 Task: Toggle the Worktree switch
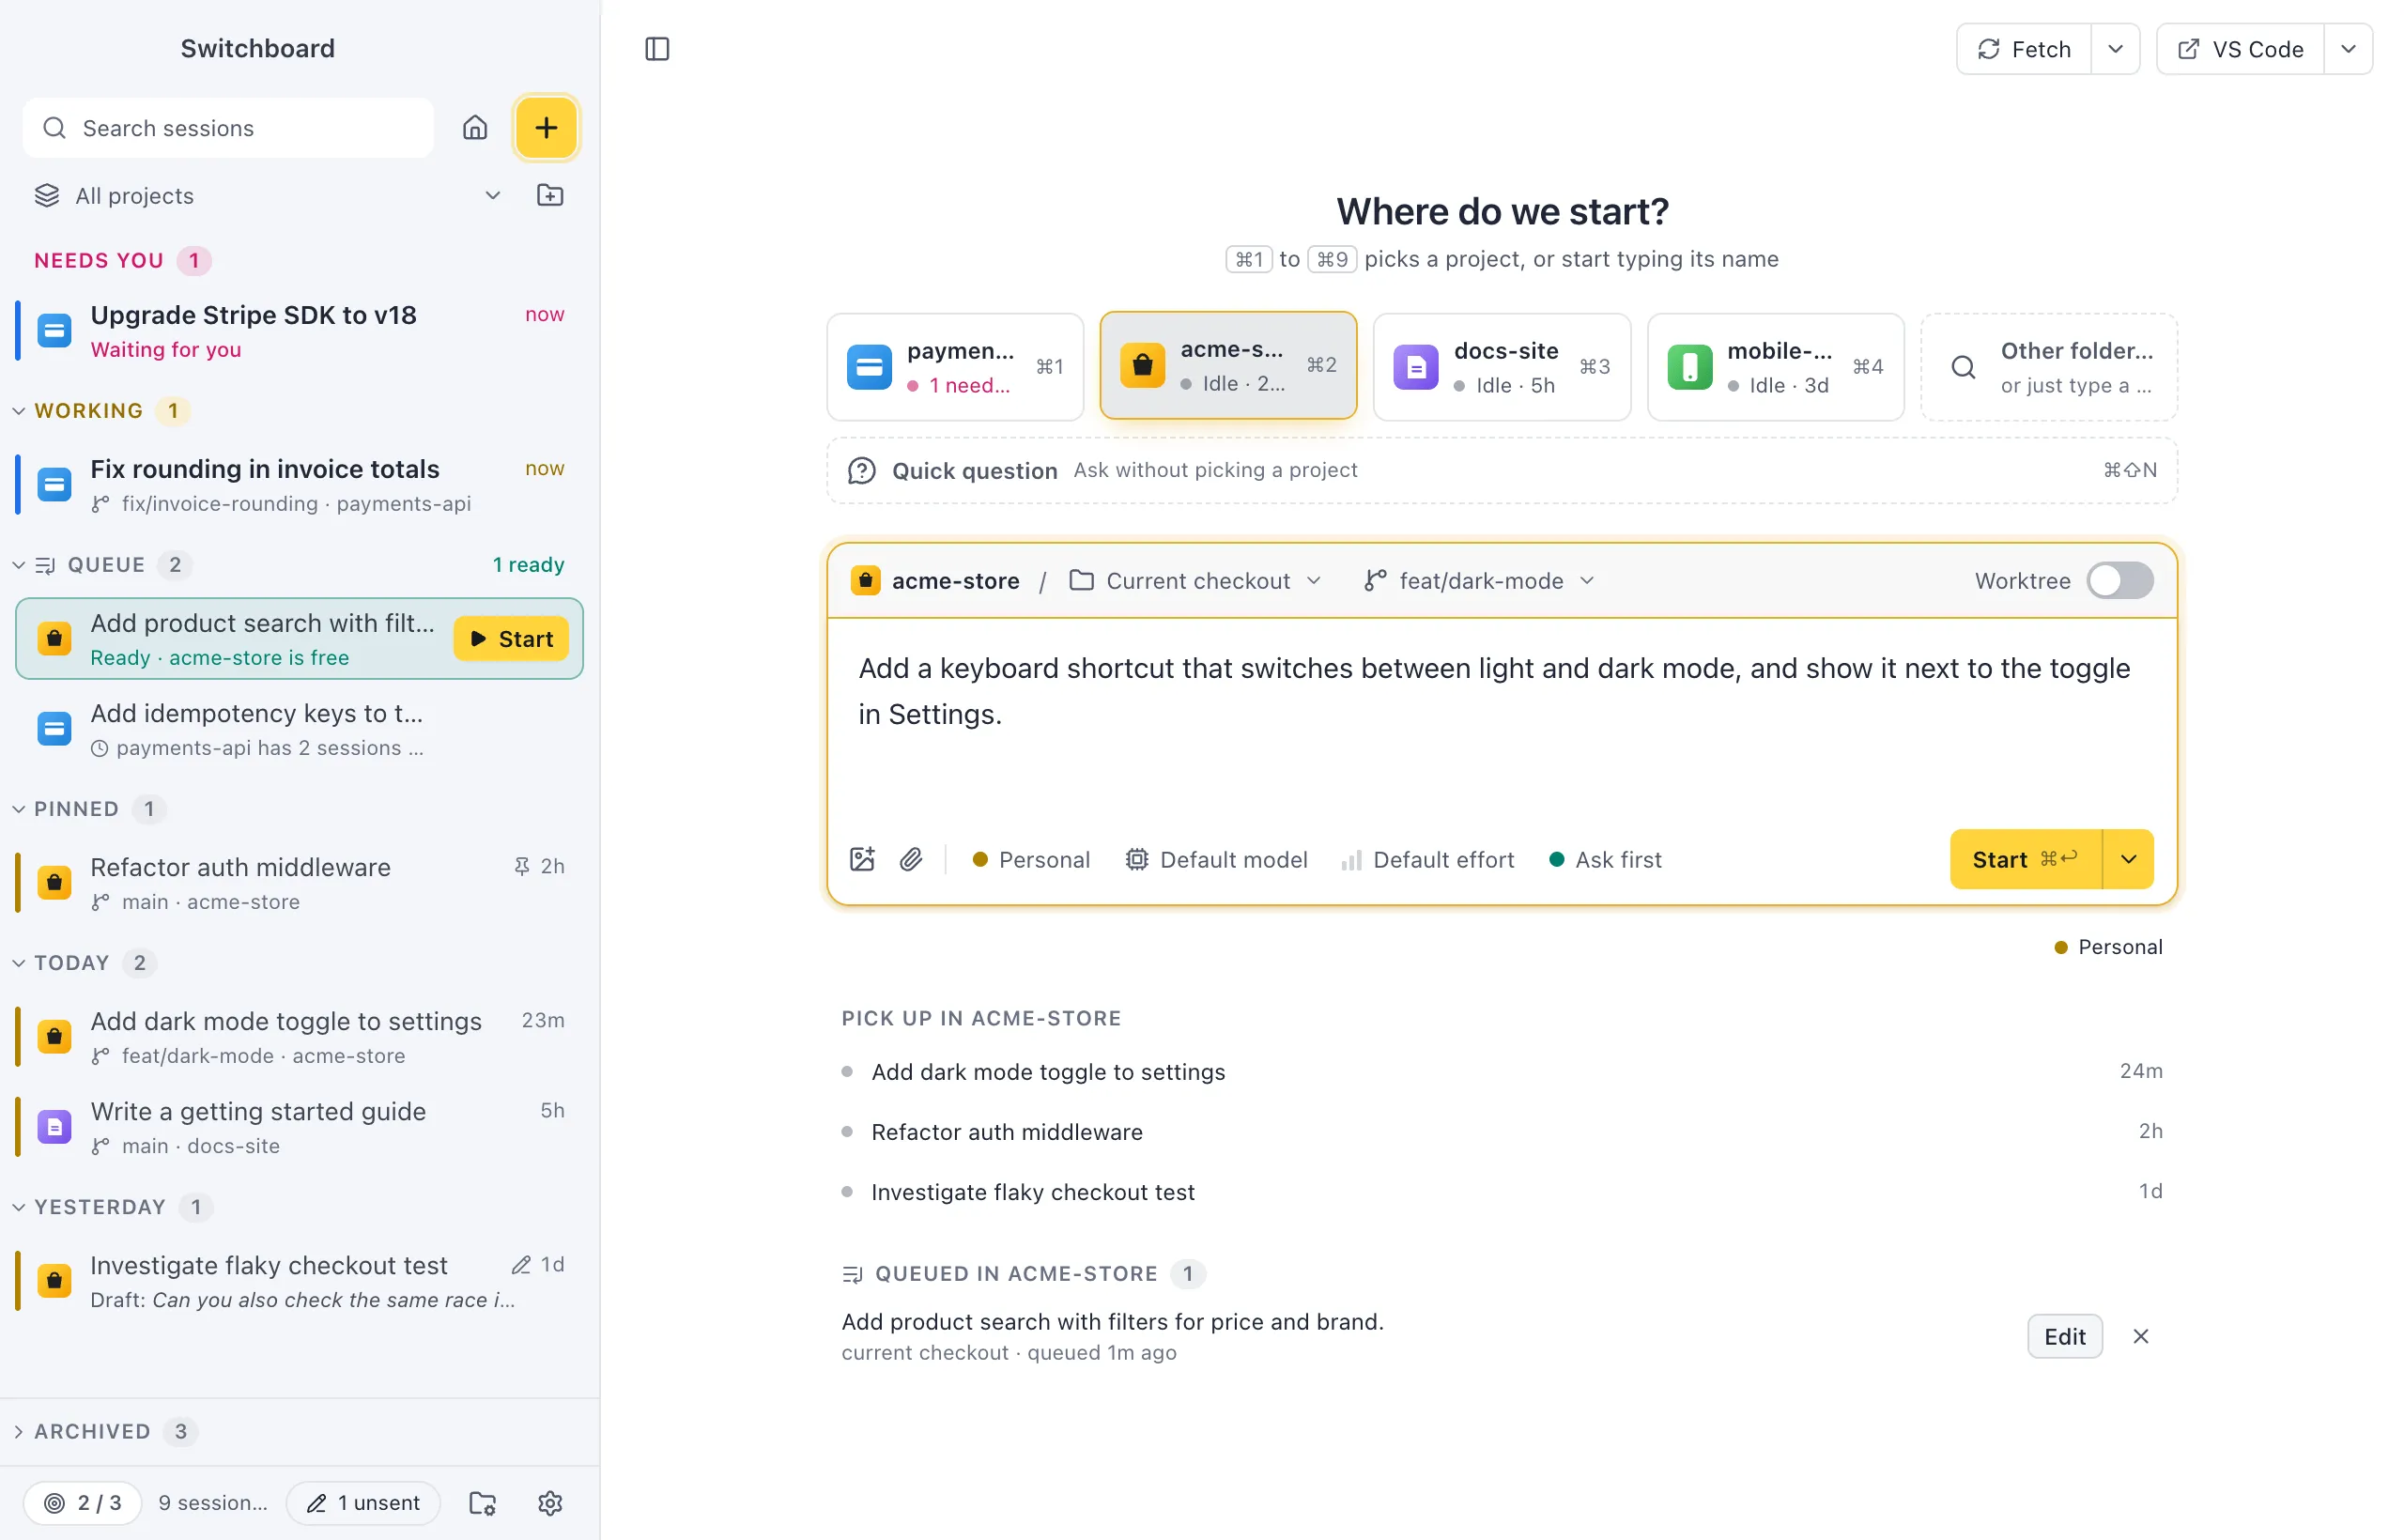(2120, 581)
